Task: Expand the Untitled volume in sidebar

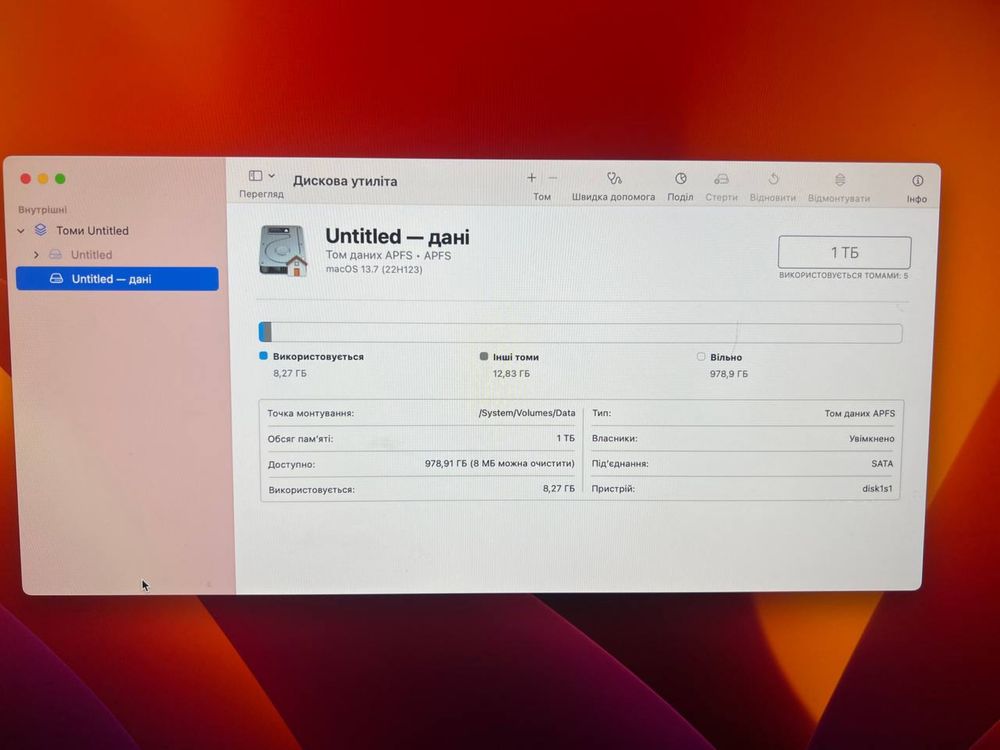Action: (36, 255)
